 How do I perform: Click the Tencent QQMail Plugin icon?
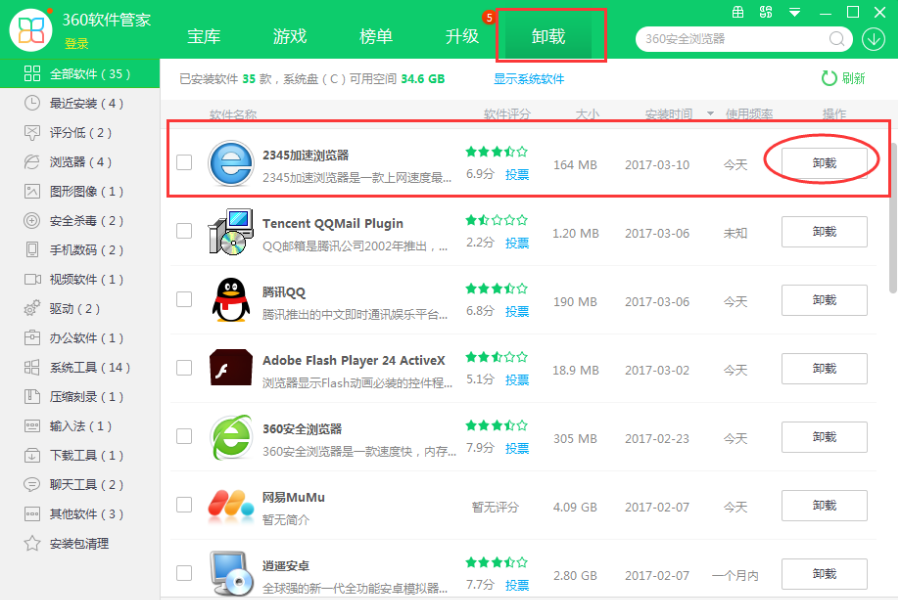point(231,232)
